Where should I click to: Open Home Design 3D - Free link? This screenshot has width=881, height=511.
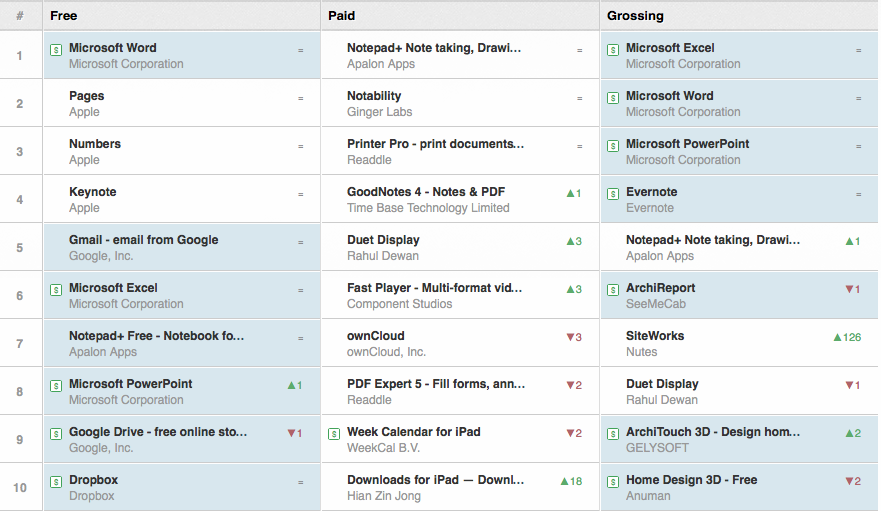pyautogui.click(x=692, y=480)
